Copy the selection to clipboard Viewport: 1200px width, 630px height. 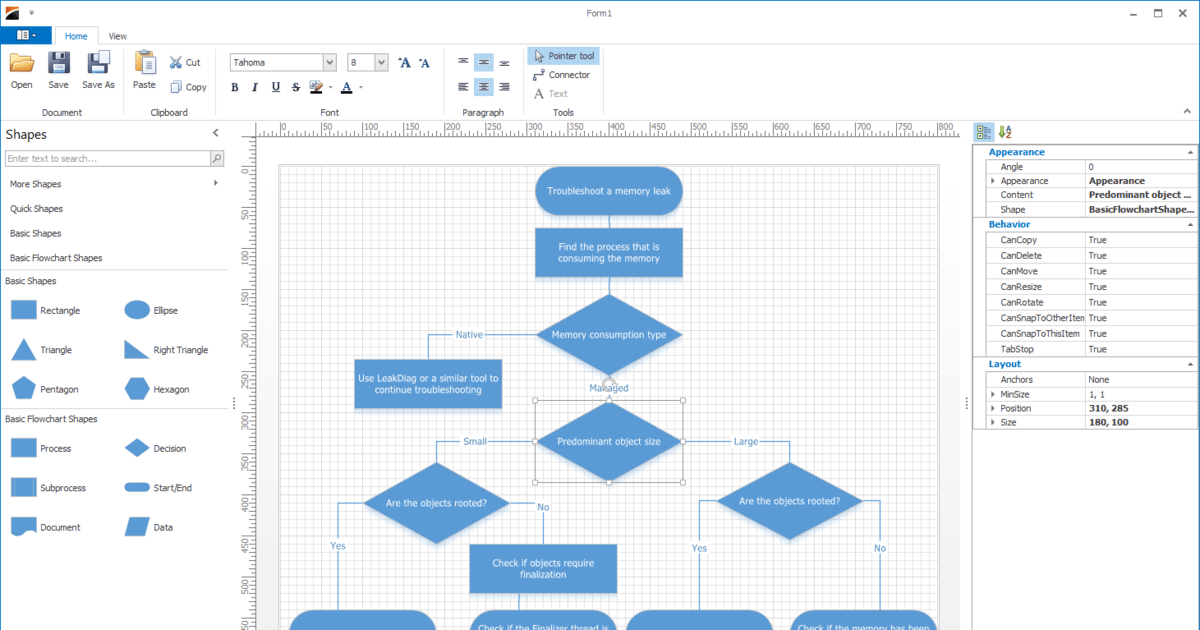click(x=189, y=87)
